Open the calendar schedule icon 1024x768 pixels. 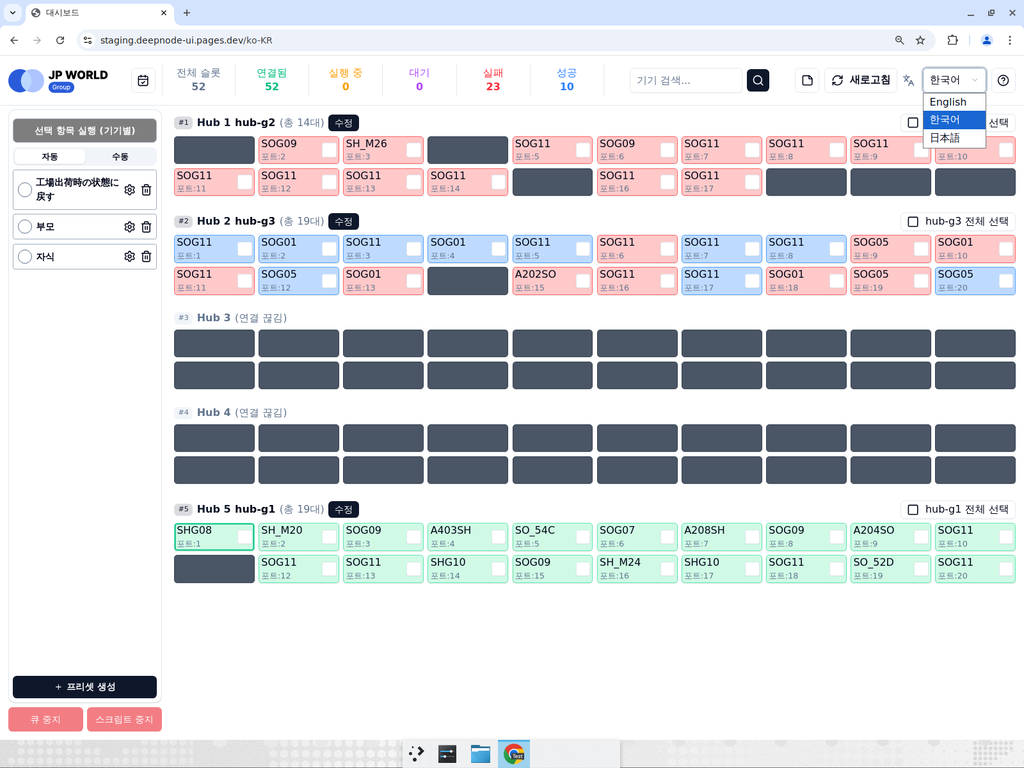point(143,80)
